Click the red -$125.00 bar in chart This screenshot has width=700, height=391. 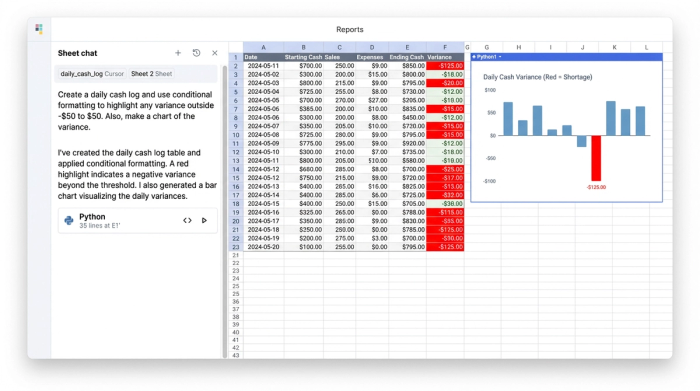(596, 158)
